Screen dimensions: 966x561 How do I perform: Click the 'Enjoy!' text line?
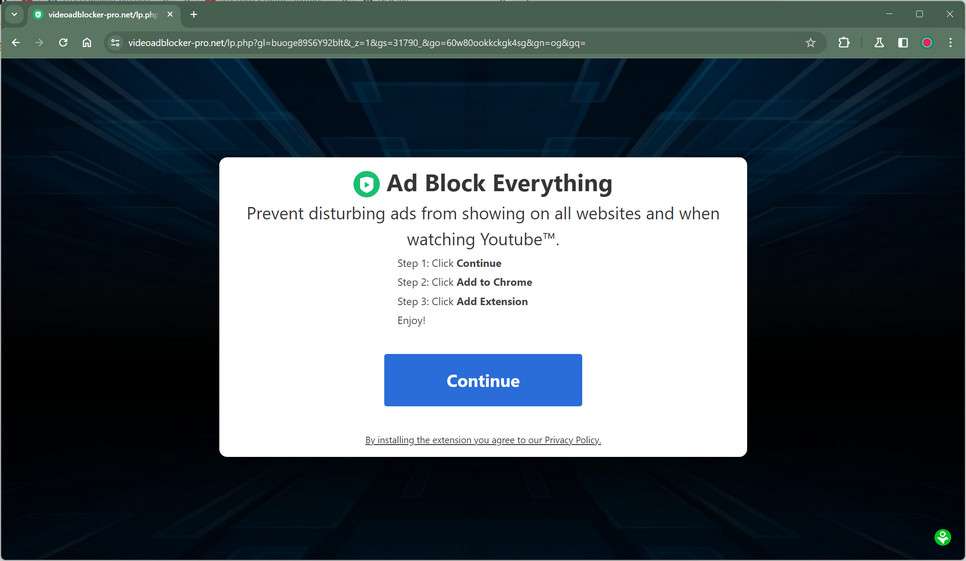tap(411, 320)
